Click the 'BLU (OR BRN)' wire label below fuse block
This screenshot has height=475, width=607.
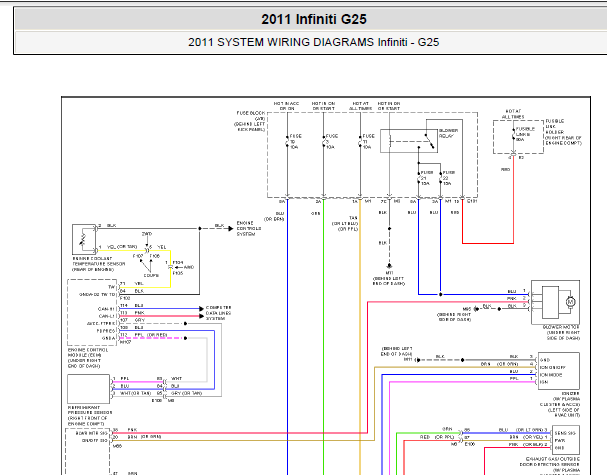274,216
